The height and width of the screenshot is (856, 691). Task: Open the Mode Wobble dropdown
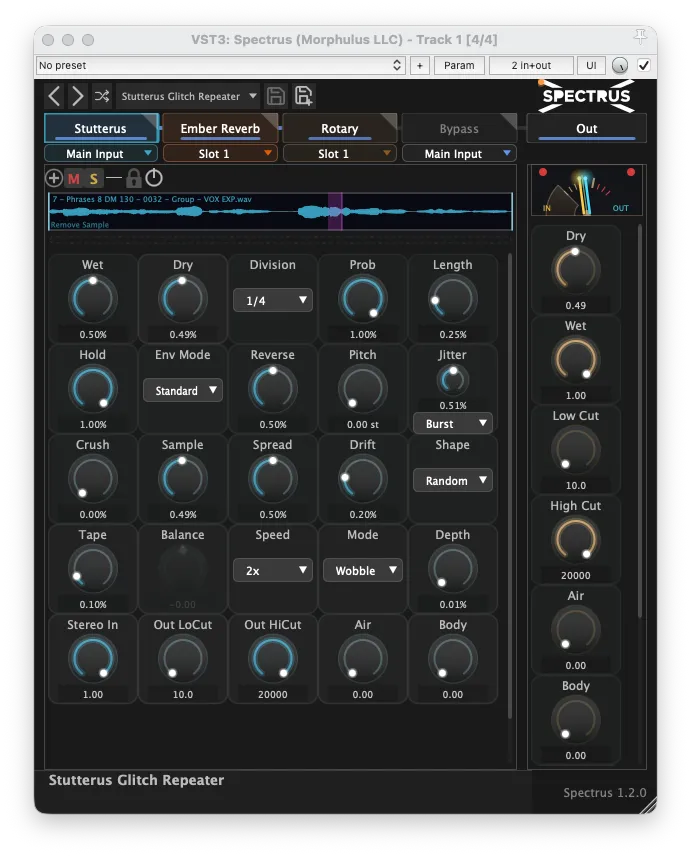(x=363, y=570)
